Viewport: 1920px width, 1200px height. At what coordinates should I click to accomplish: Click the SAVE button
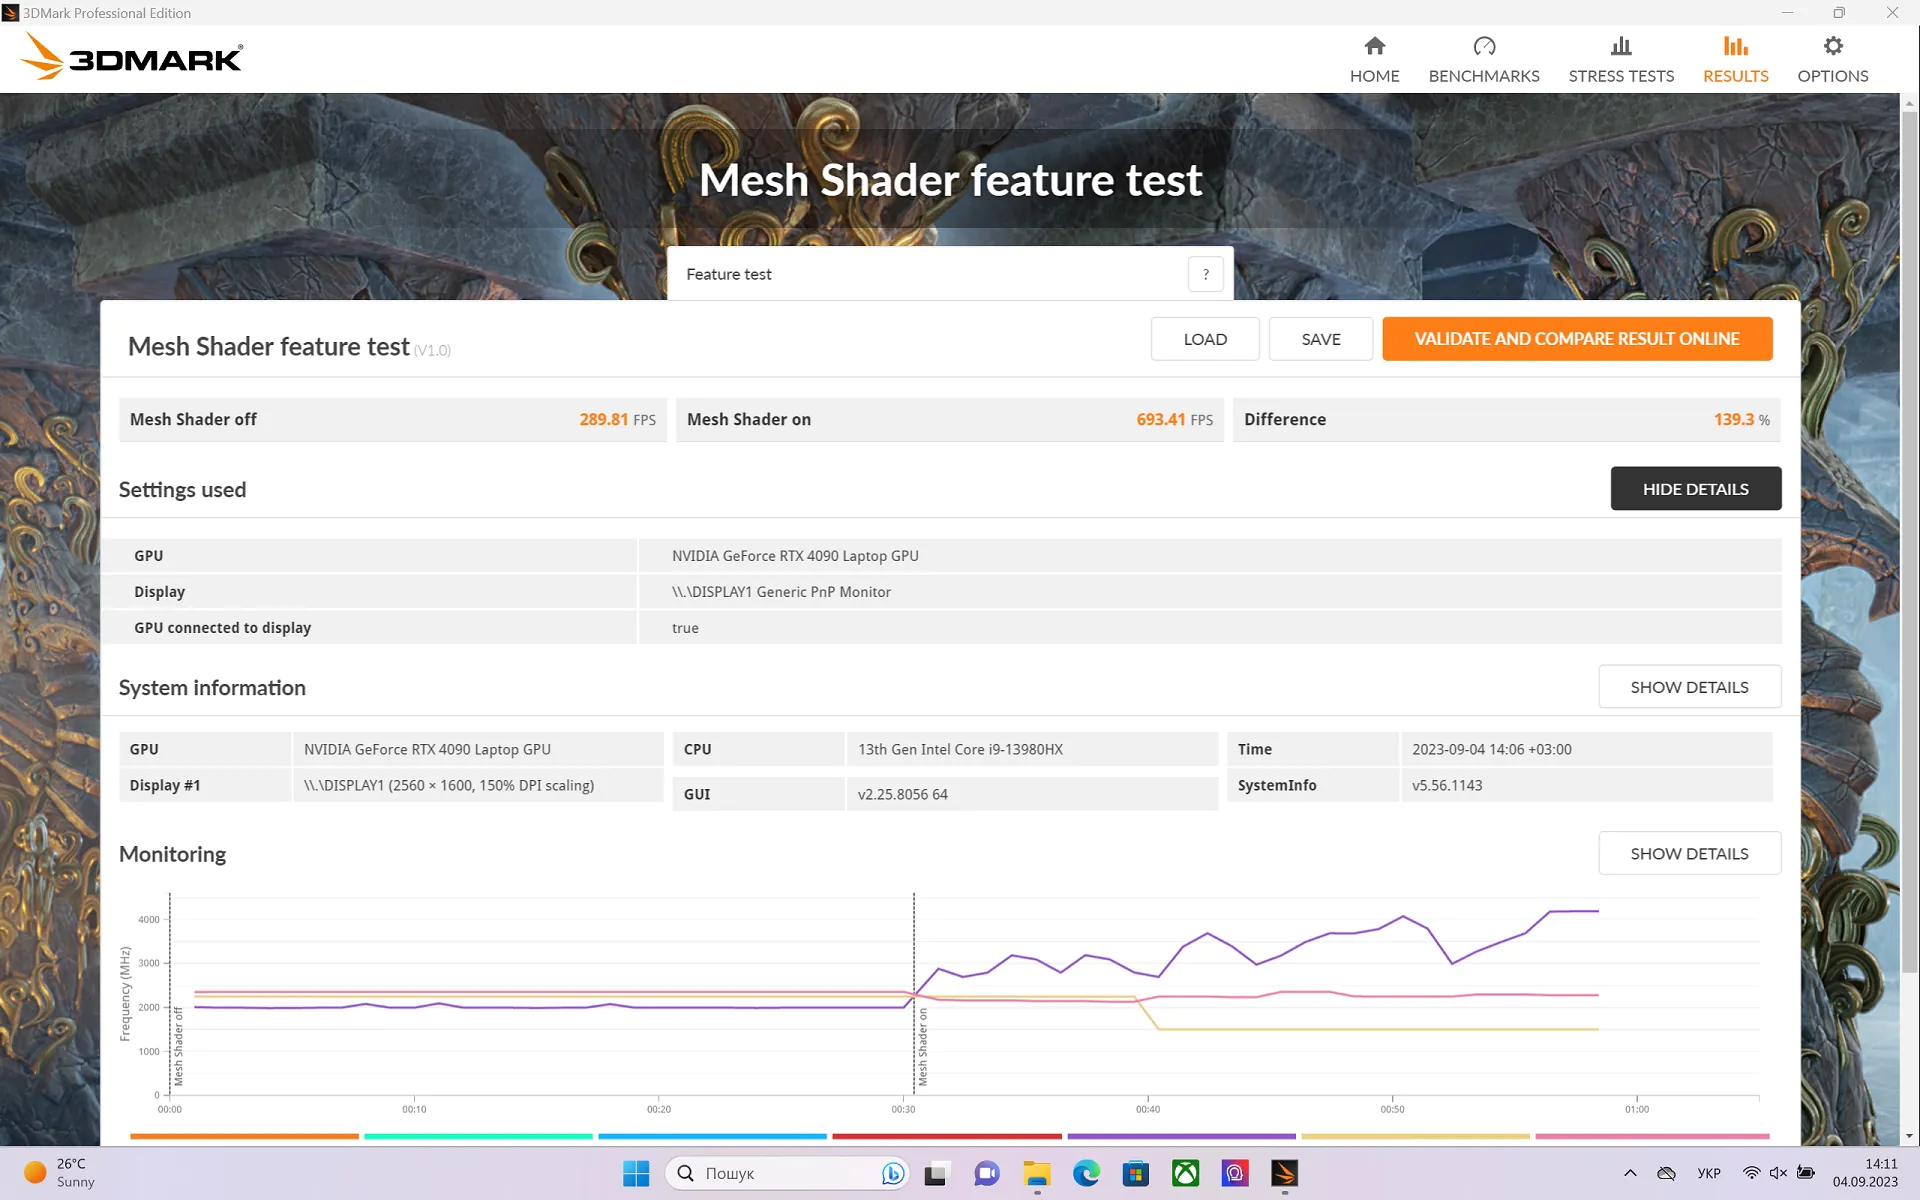point(1320,339)
